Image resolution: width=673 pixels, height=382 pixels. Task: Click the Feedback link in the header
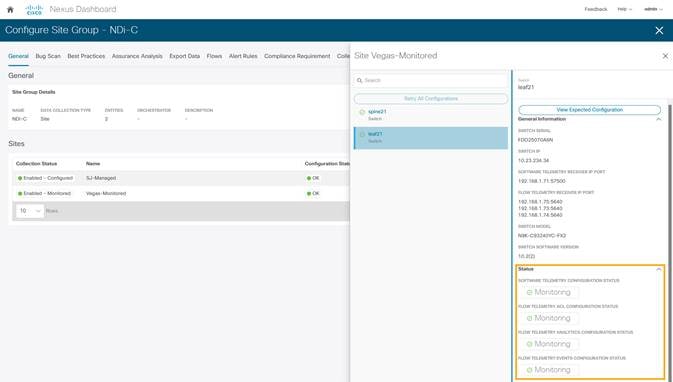click(x=596, y=9)
